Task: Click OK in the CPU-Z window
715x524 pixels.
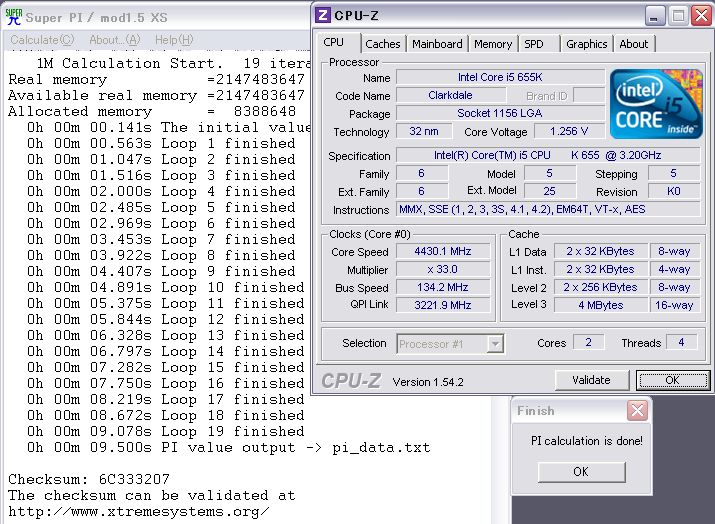Action: click(673, 380)
